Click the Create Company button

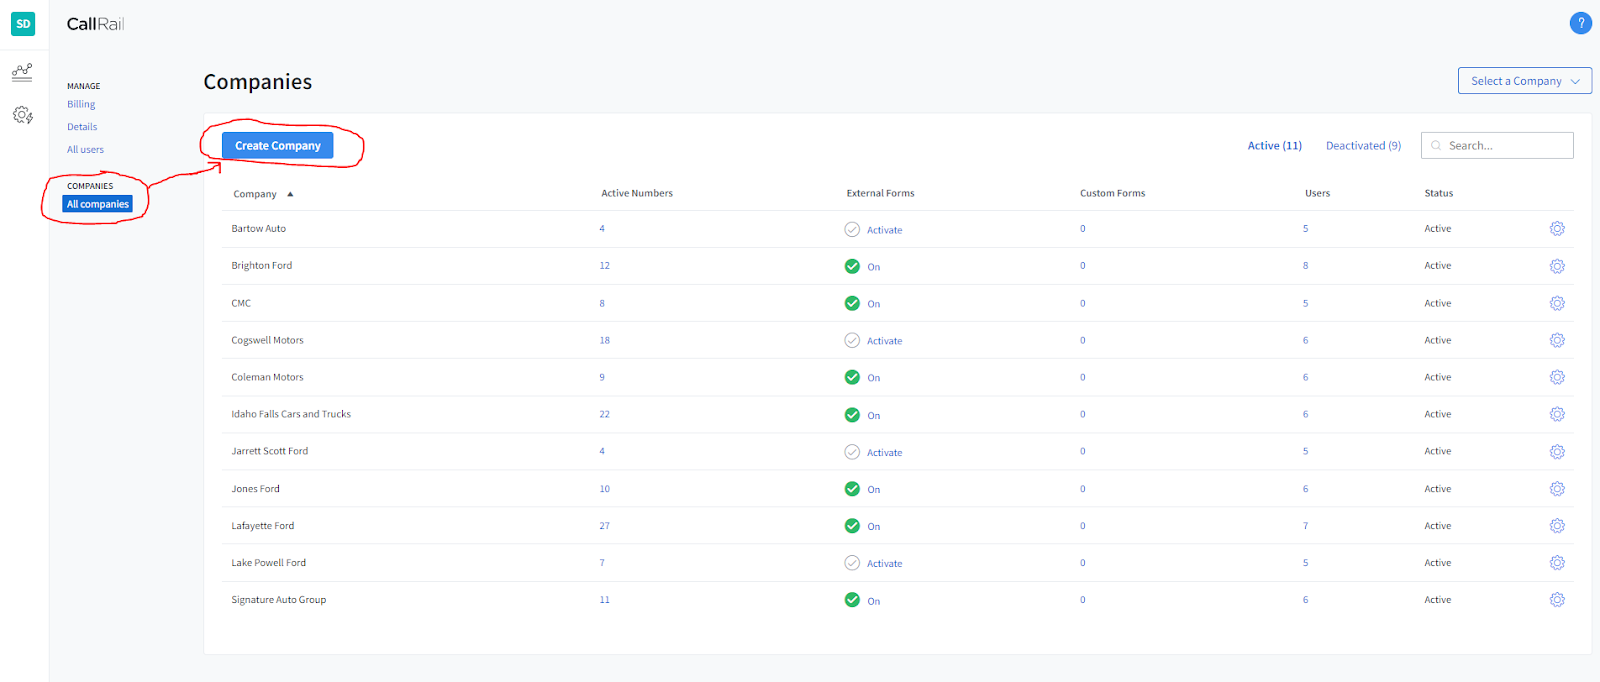(x=277, y=146)
